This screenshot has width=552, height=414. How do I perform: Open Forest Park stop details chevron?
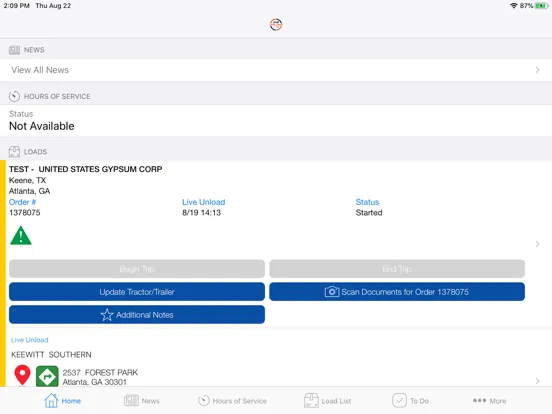click(537, 381)
